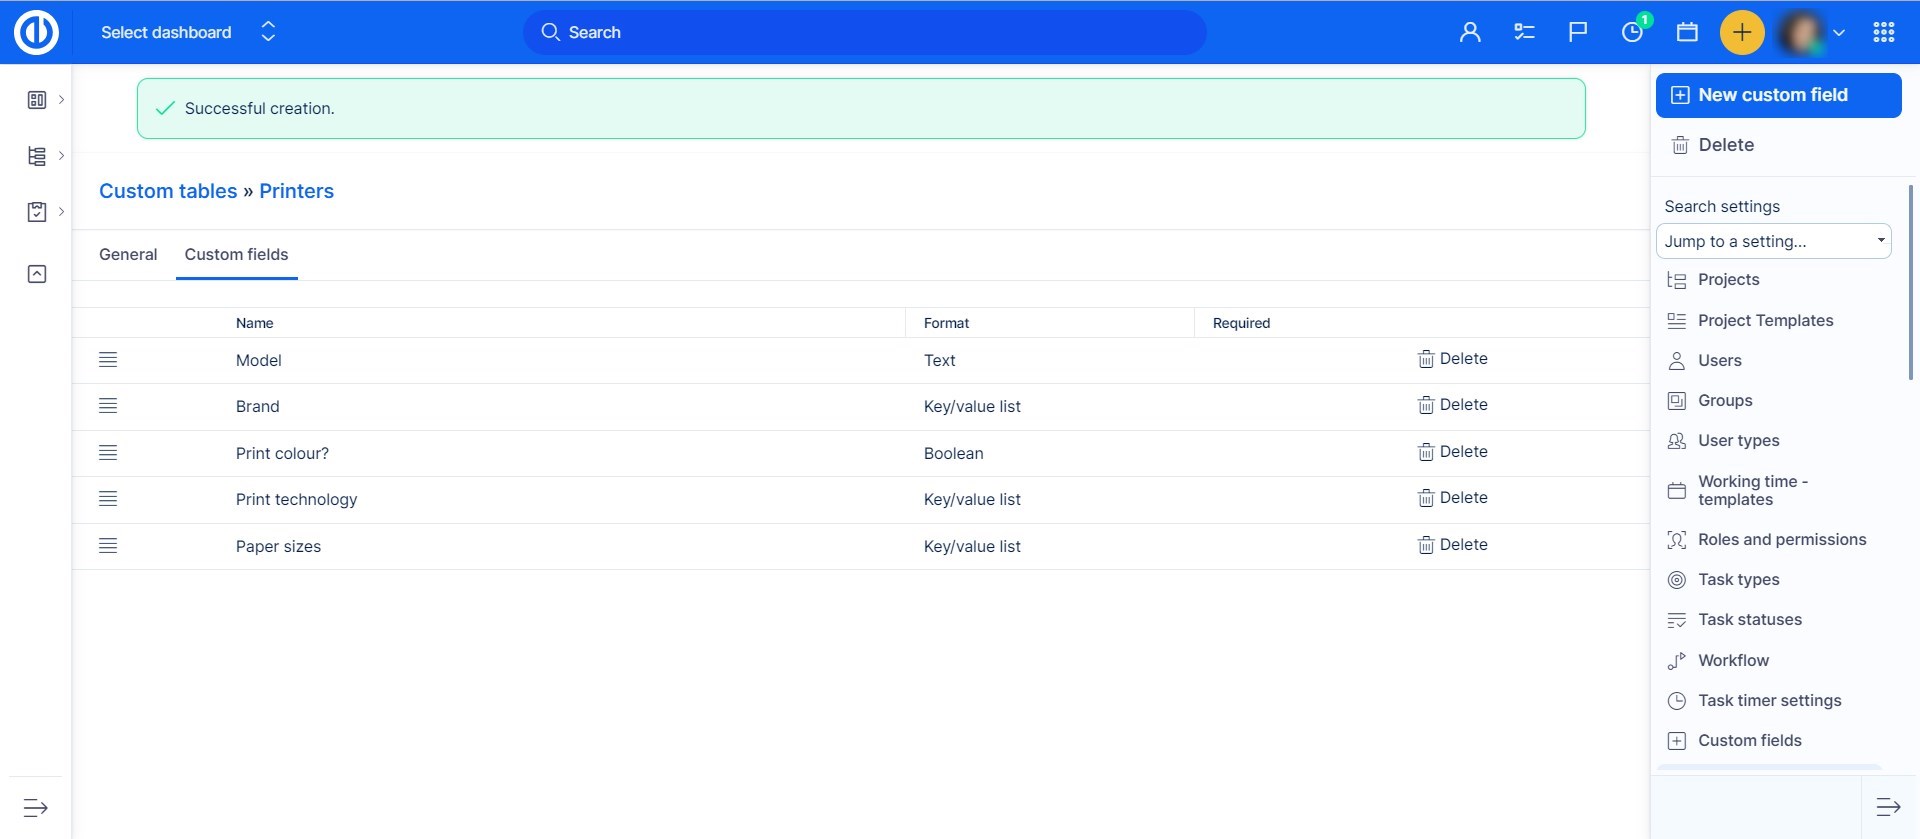Open the nine-dot apps grid menu
1920x839 pixels.
point(1884,32)
